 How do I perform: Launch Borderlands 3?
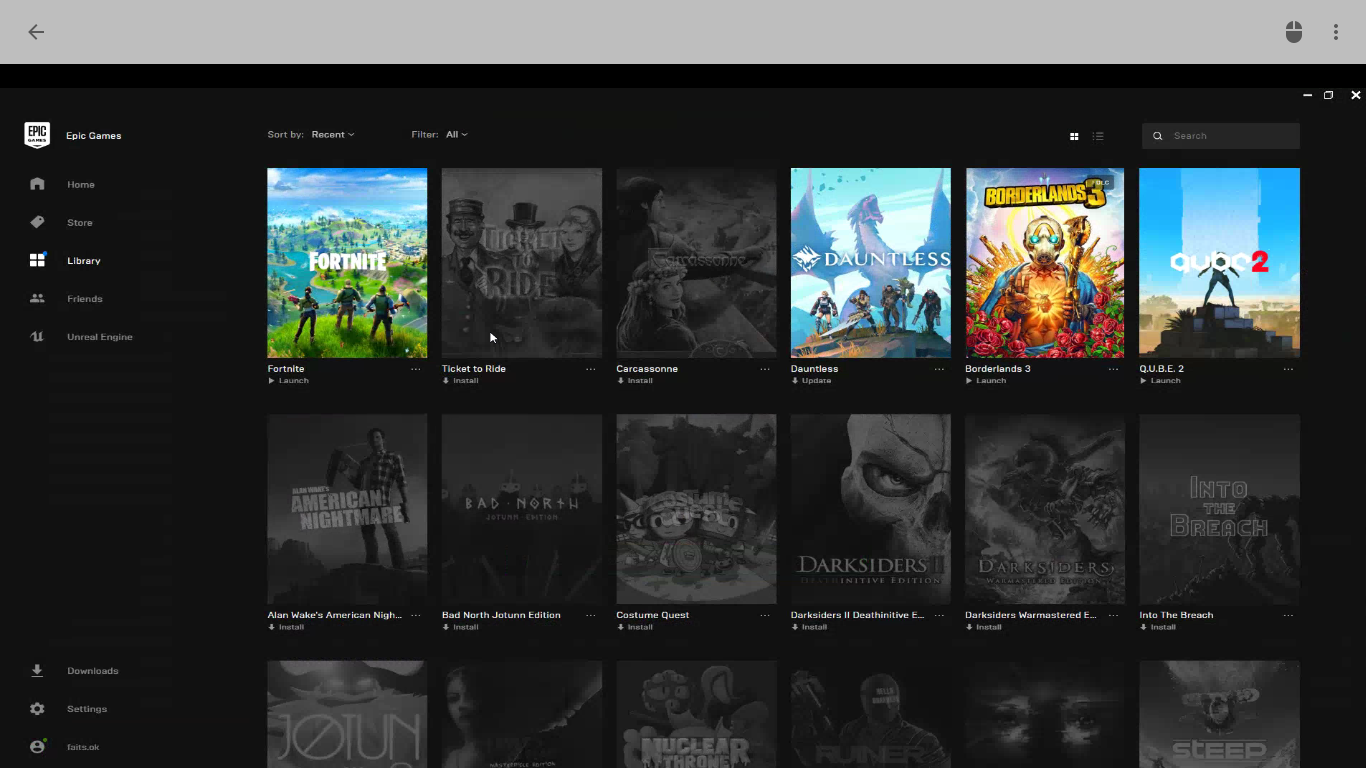(x=986, y=381)
